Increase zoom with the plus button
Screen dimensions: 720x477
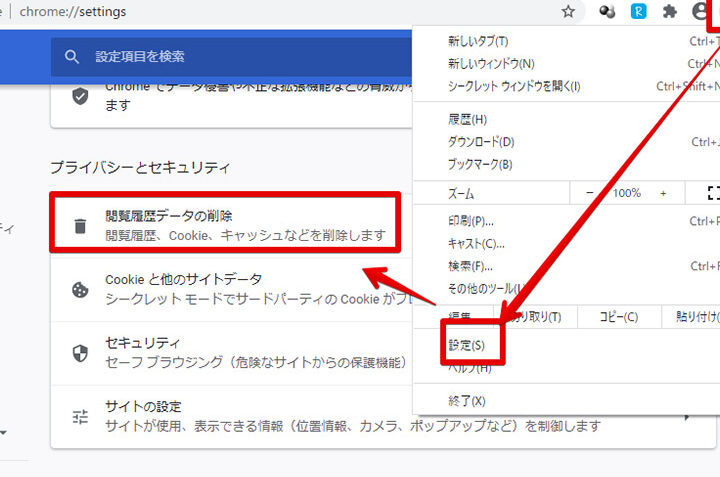[x=663, y=192]
